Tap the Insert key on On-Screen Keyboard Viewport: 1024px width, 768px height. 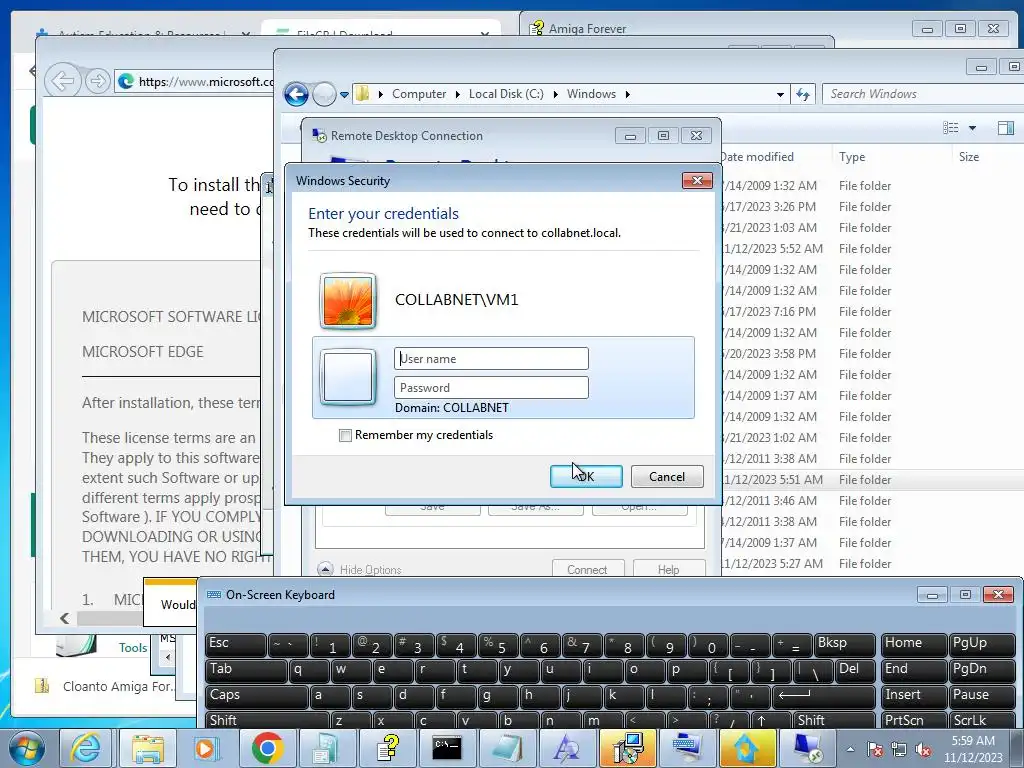coord(913,696)
